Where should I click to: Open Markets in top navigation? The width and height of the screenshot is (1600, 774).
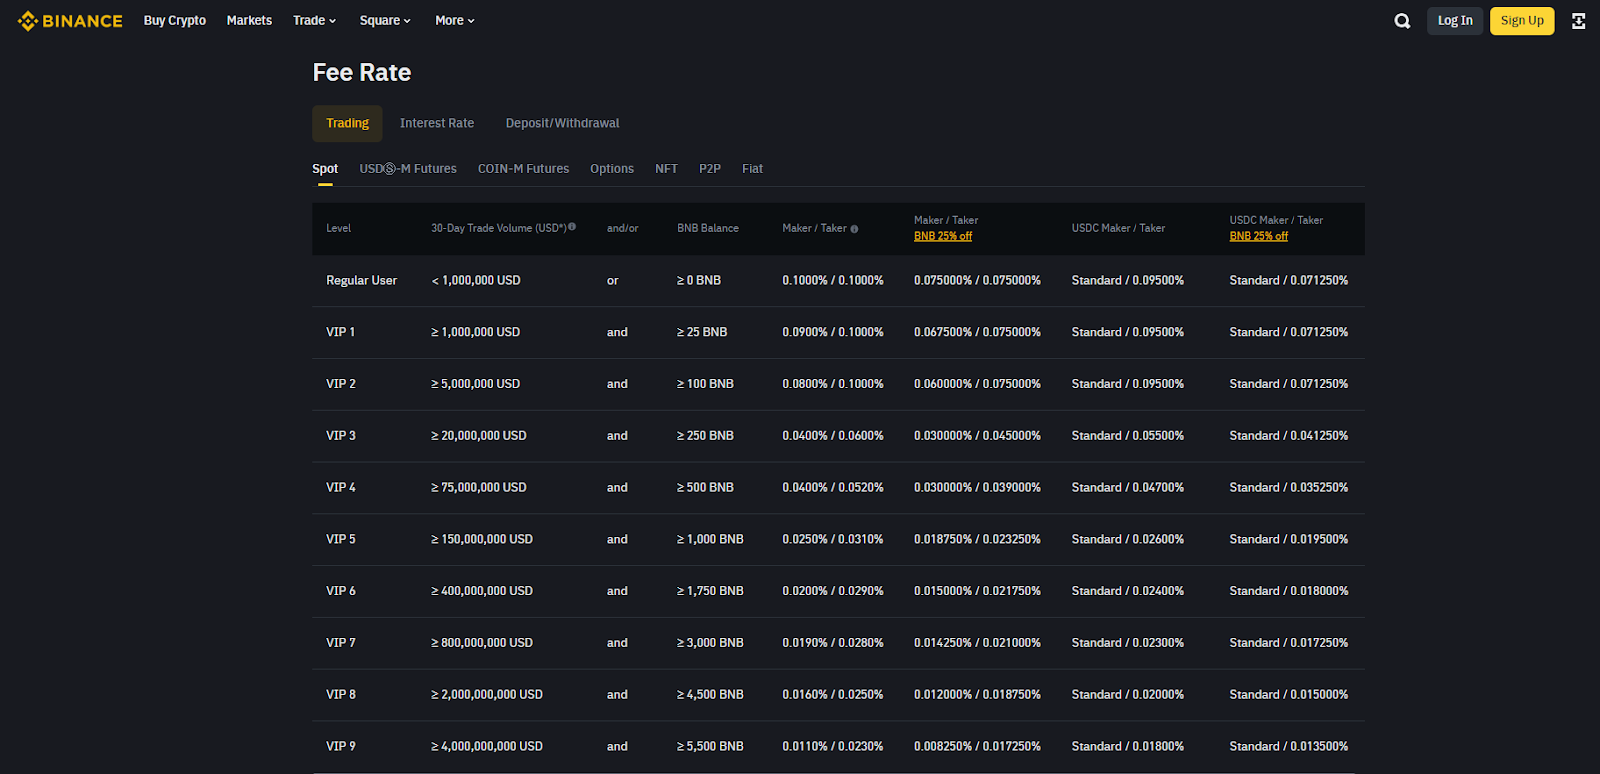click(x=249, y=20)
